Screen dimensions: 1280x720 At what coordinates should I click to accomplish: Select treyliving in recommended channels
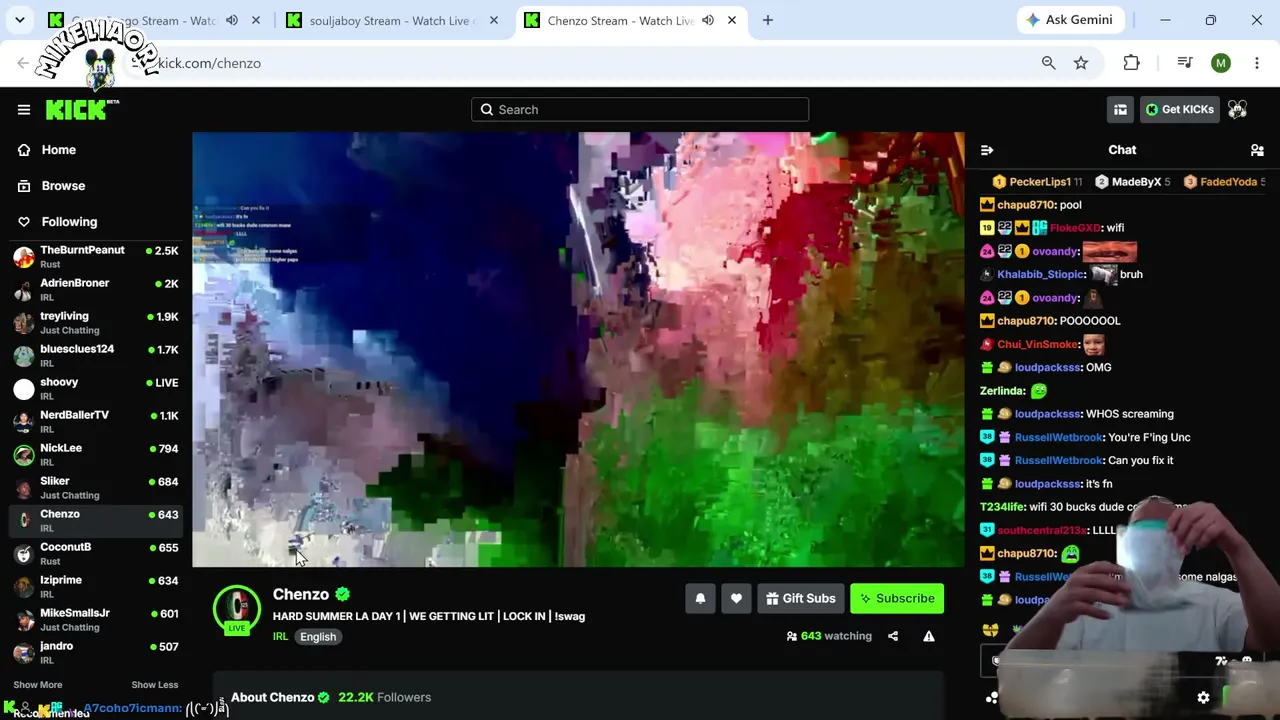[96, 323]
